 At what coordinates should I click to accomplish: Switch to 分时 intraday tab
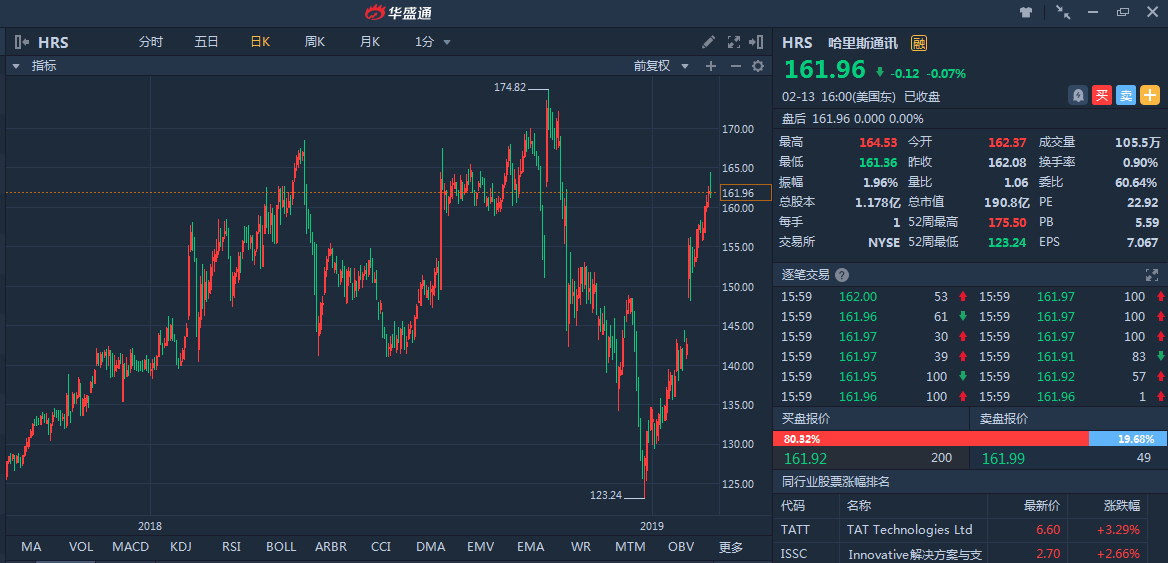150,42
